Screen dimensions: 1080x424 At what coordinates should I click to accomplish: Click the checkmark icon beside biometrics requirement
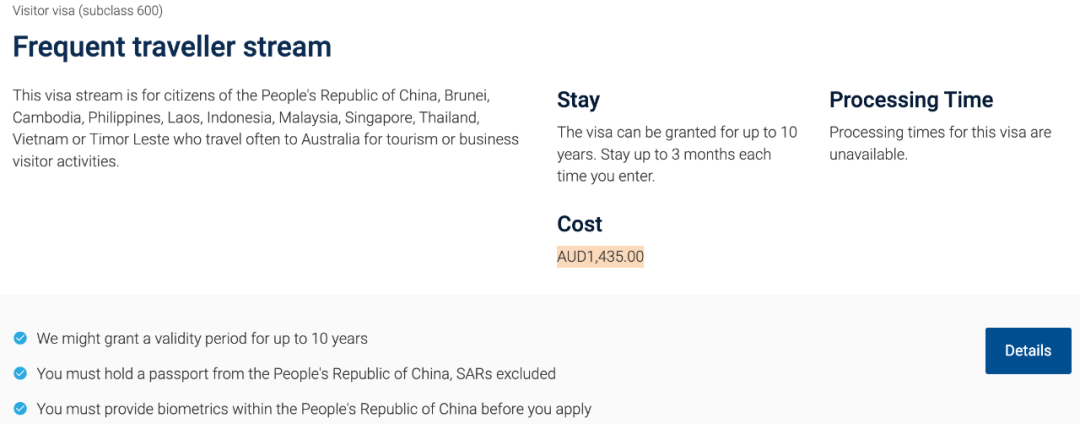click(x=20, y=409)
